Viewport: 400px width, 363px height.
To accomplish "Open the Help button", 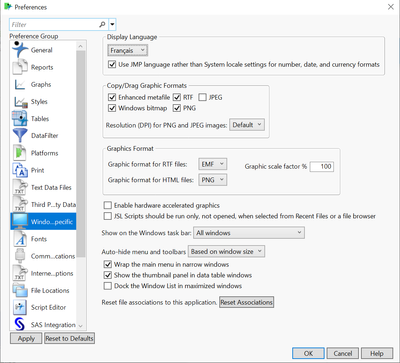I will pos(377,353).
